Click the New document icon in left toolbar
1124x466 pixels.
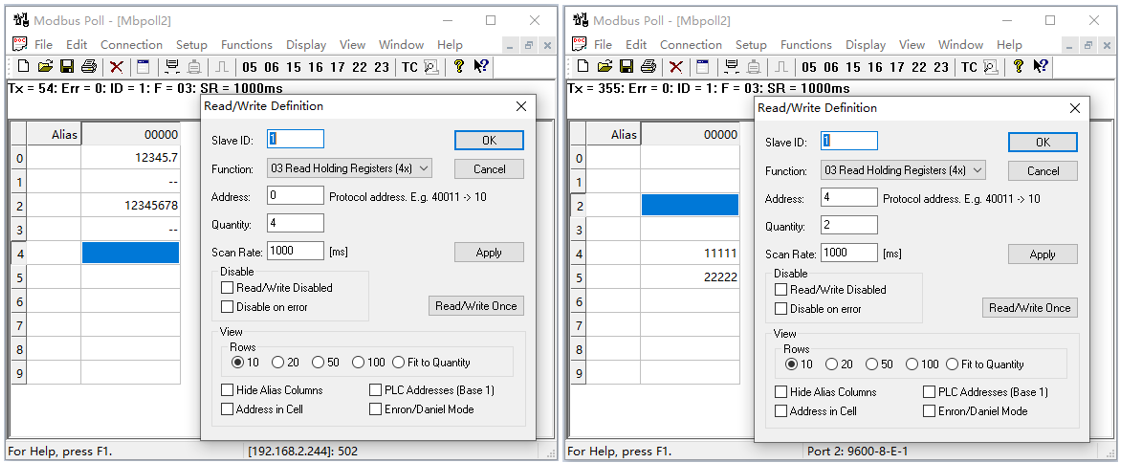tap(23, 67)
